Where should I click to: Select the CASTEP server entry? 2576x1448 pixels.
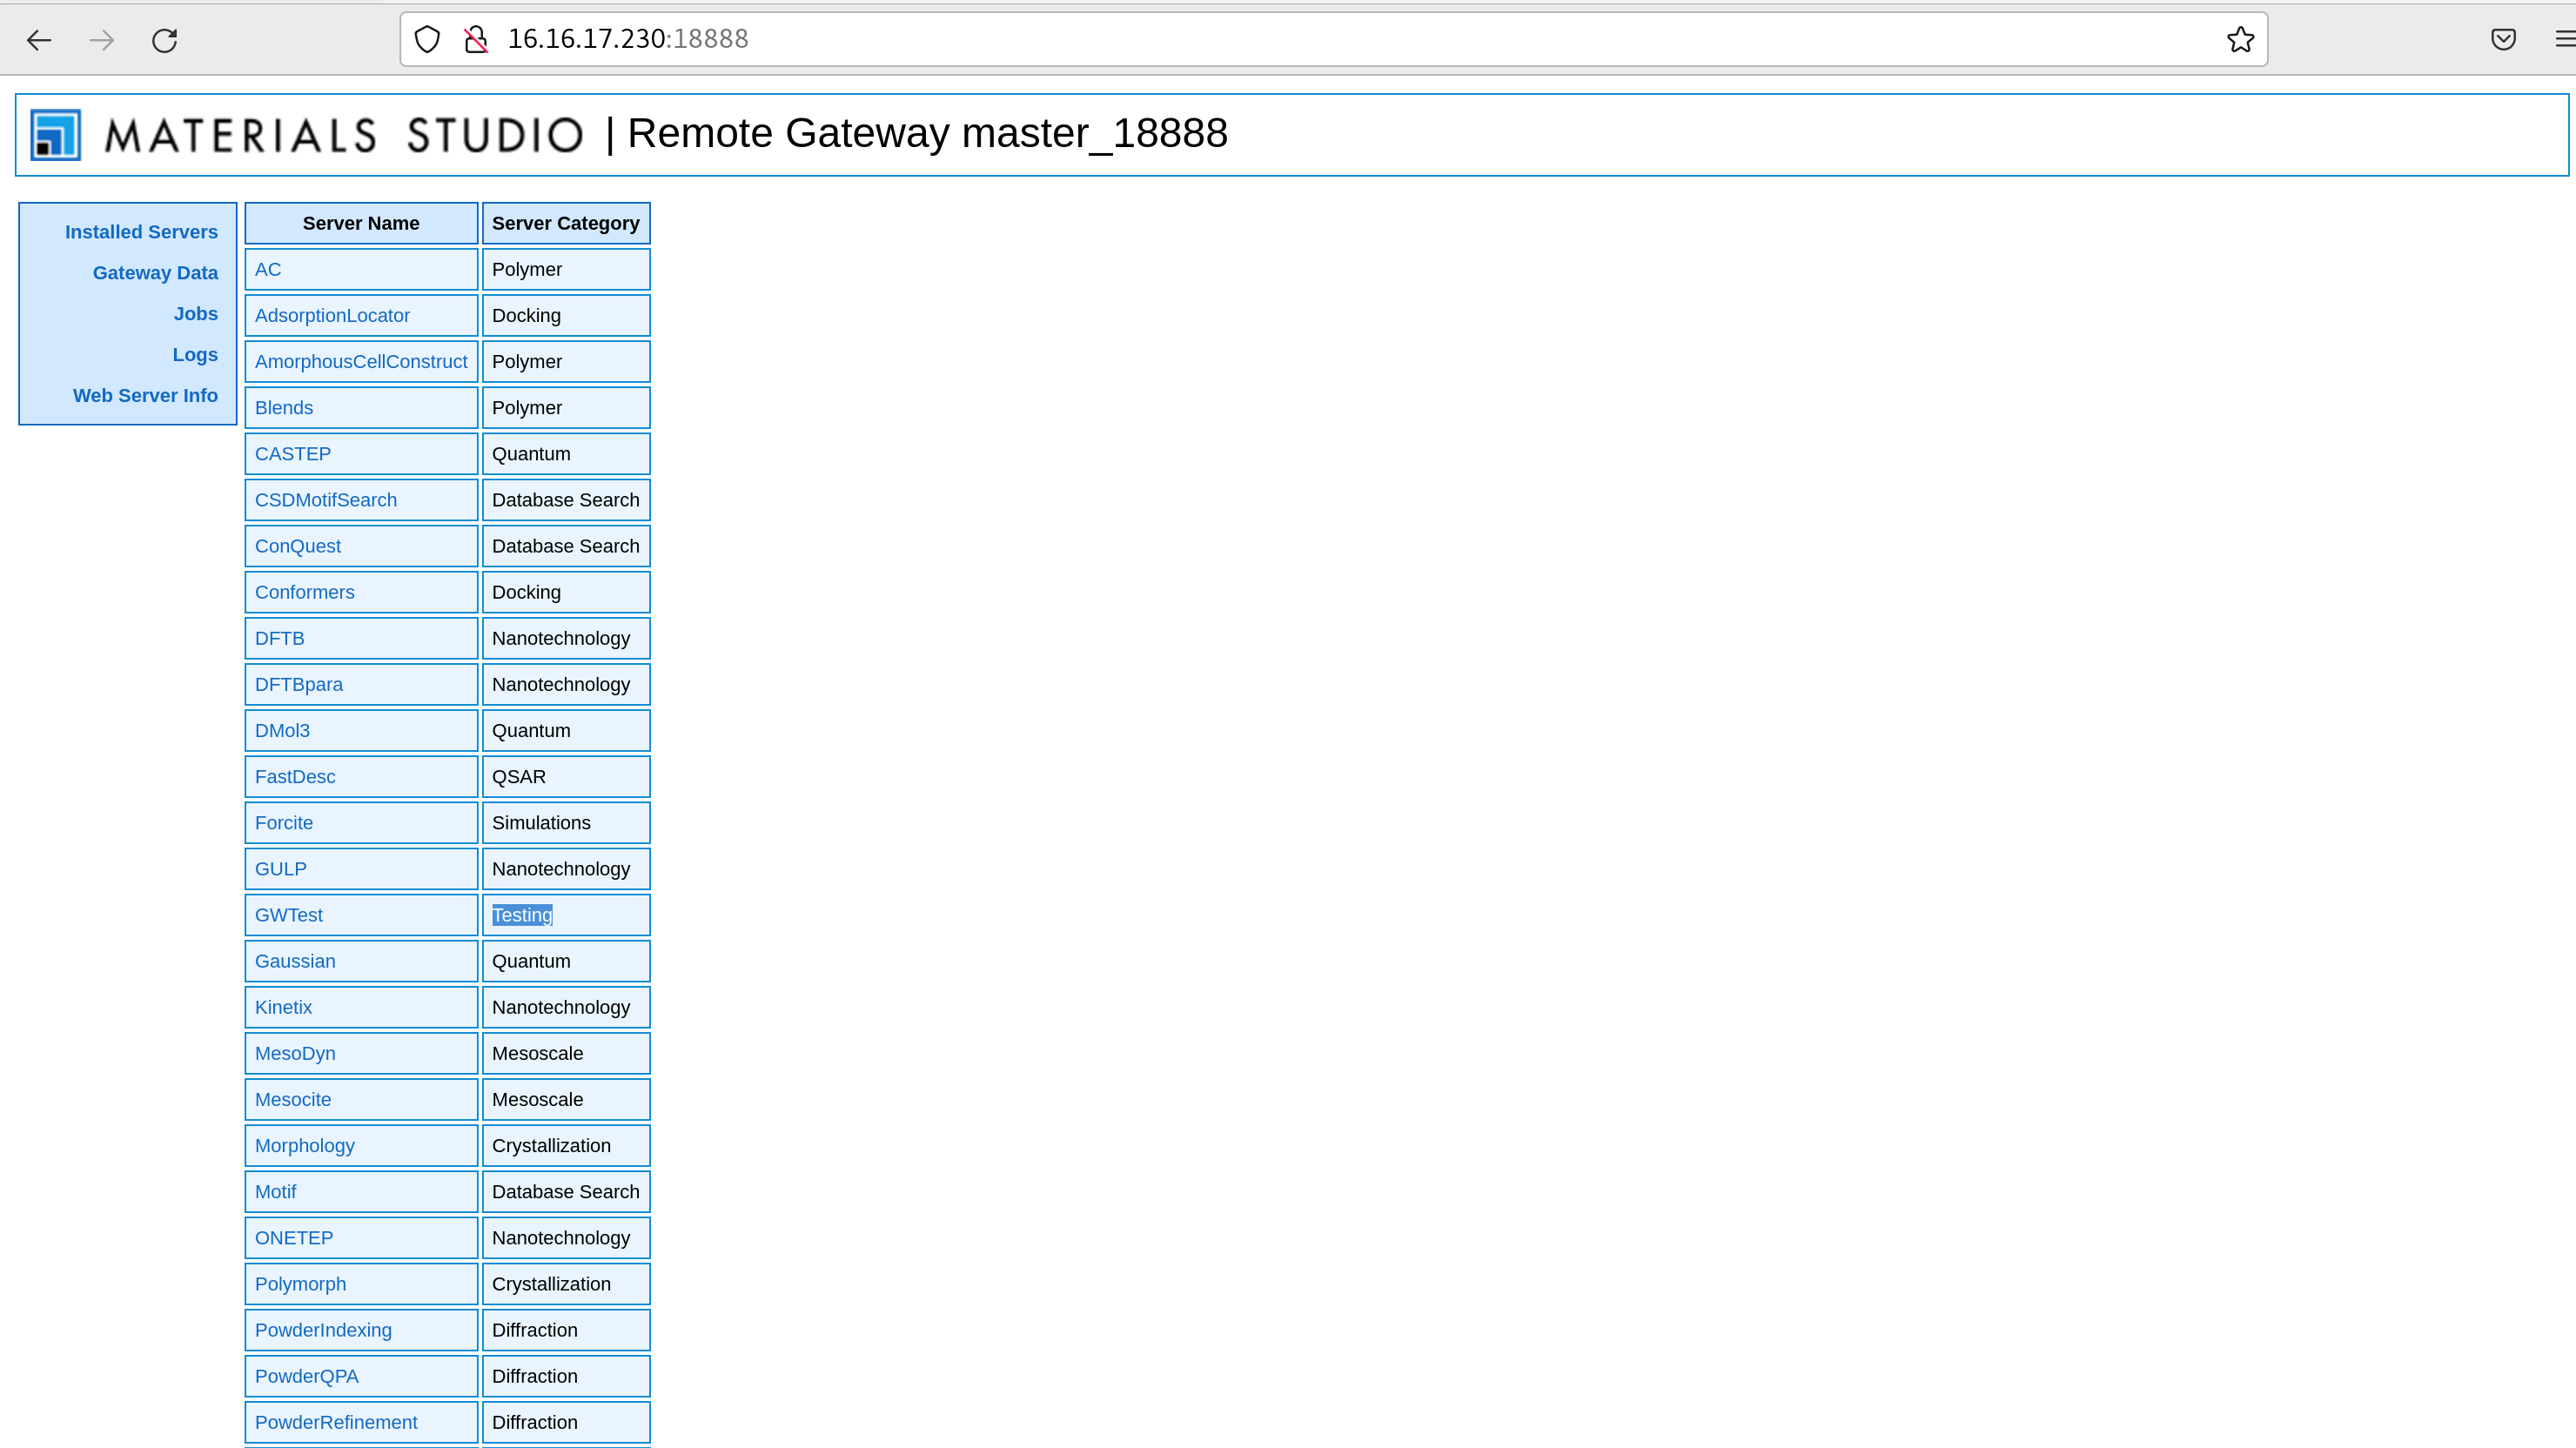coord(292,452)
